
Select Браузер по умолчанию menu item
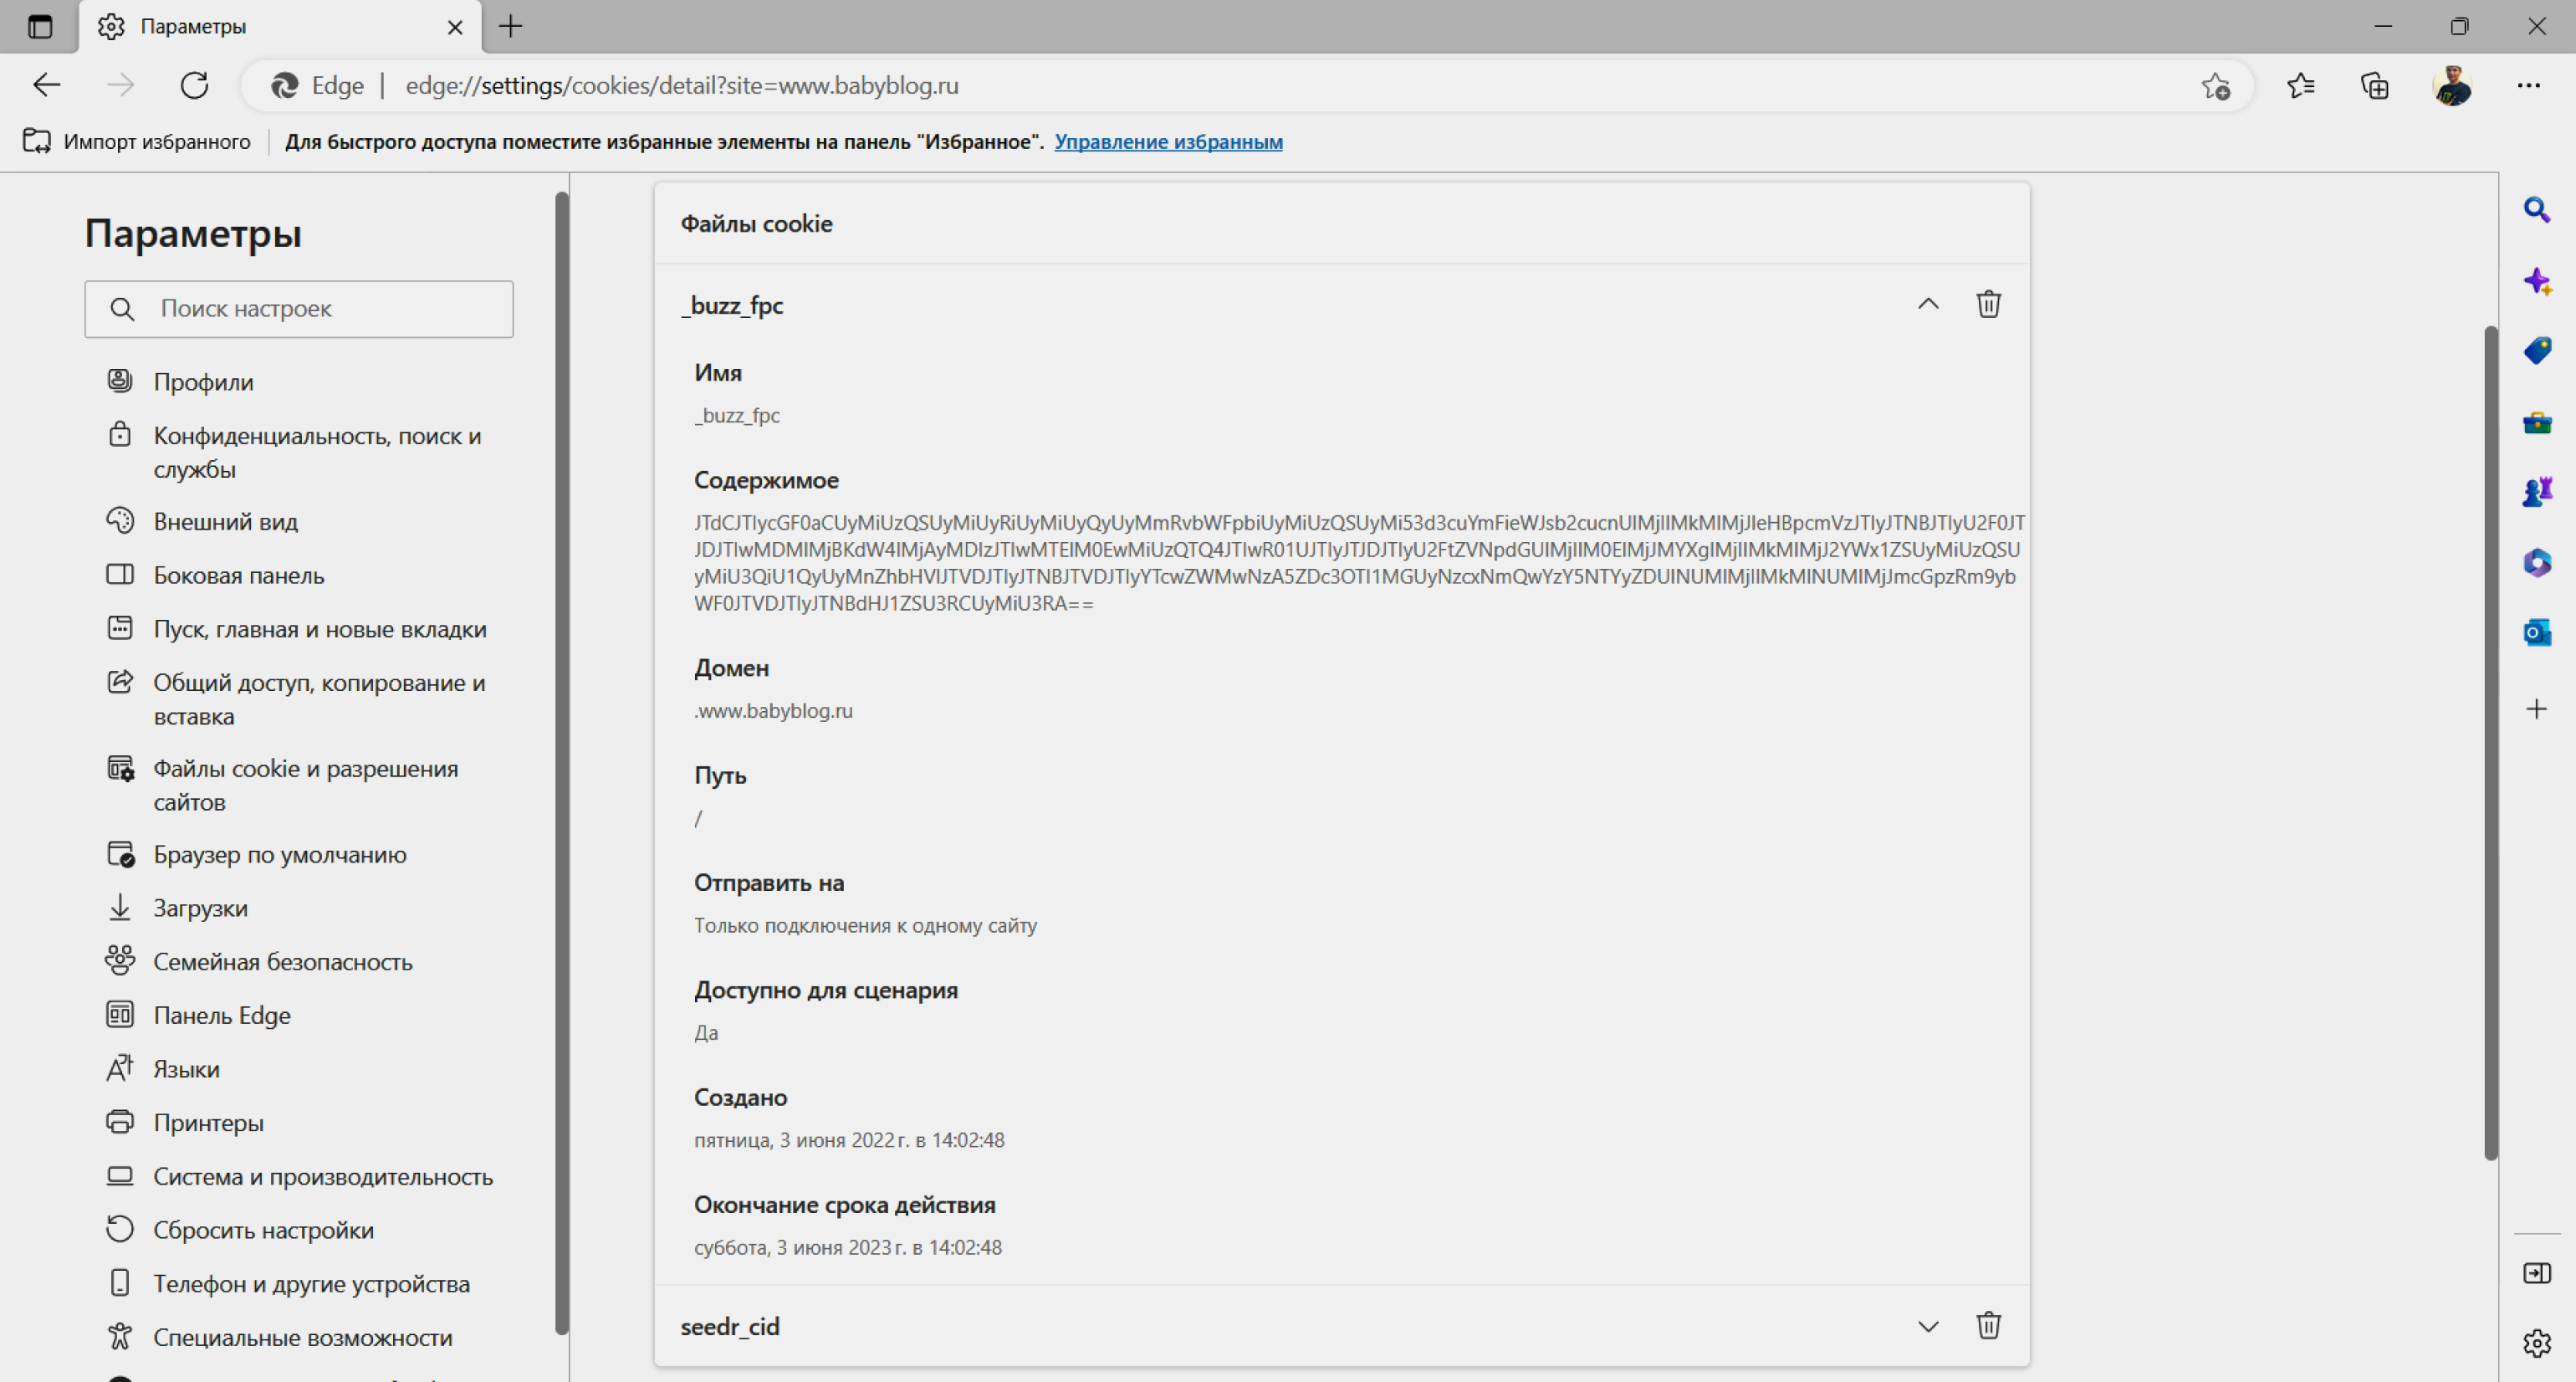click(x=279, y=854)
